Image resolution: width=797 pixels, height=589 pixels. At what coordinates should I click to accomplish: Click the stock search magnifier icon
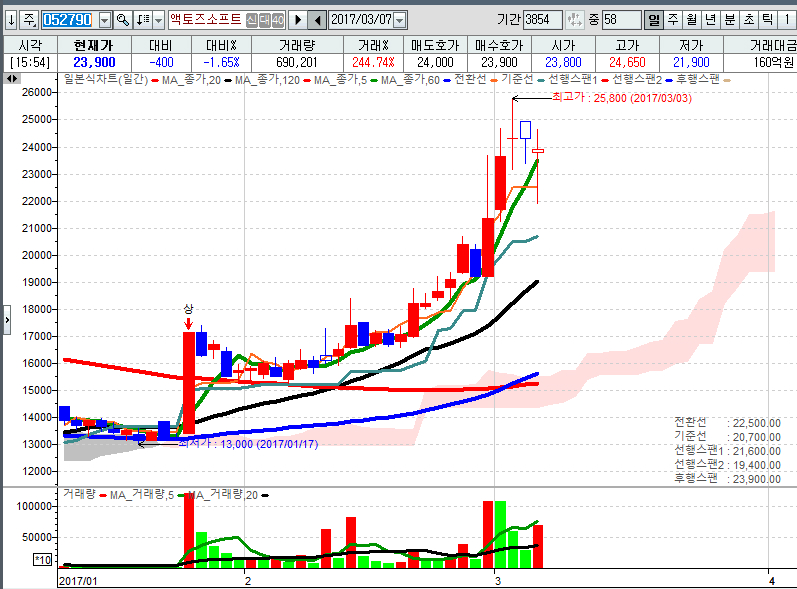coord(123,19)
